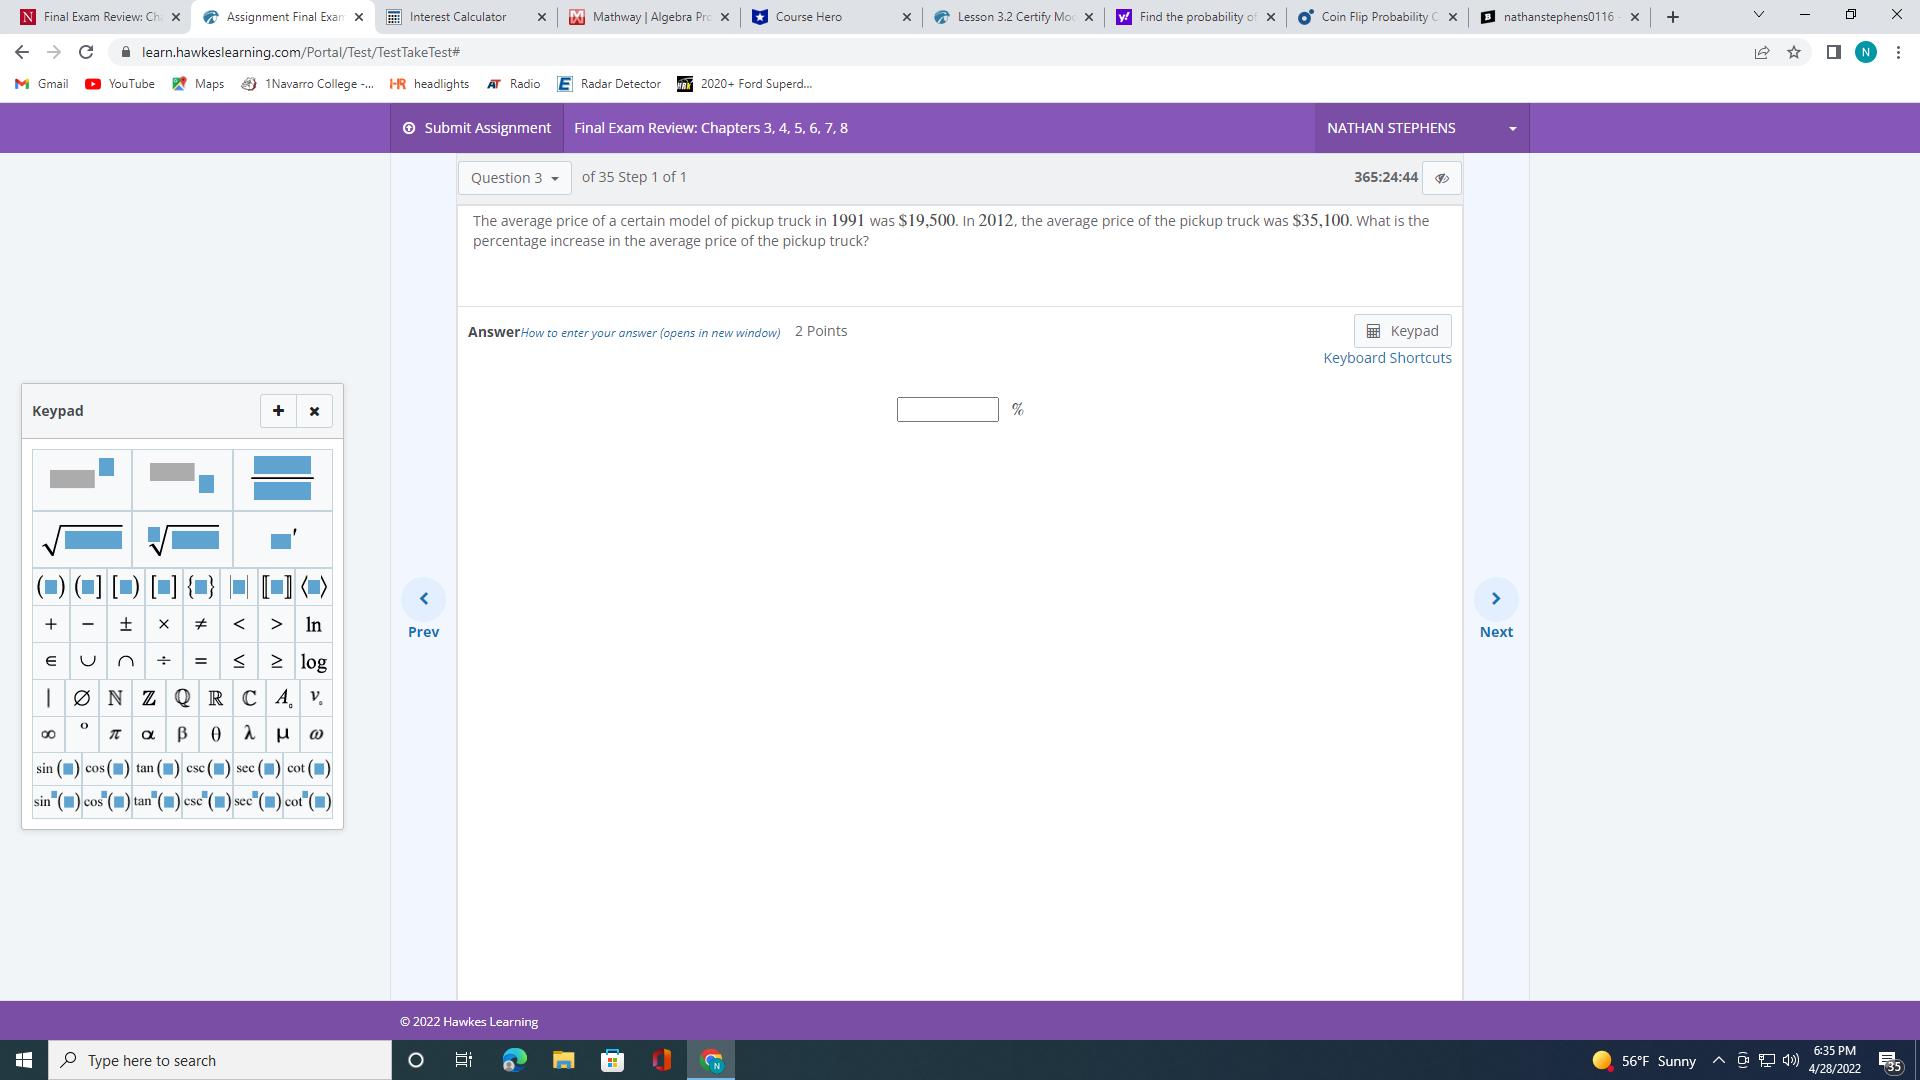Open the Keyboard Shortcuts link

click(1387, 358)
